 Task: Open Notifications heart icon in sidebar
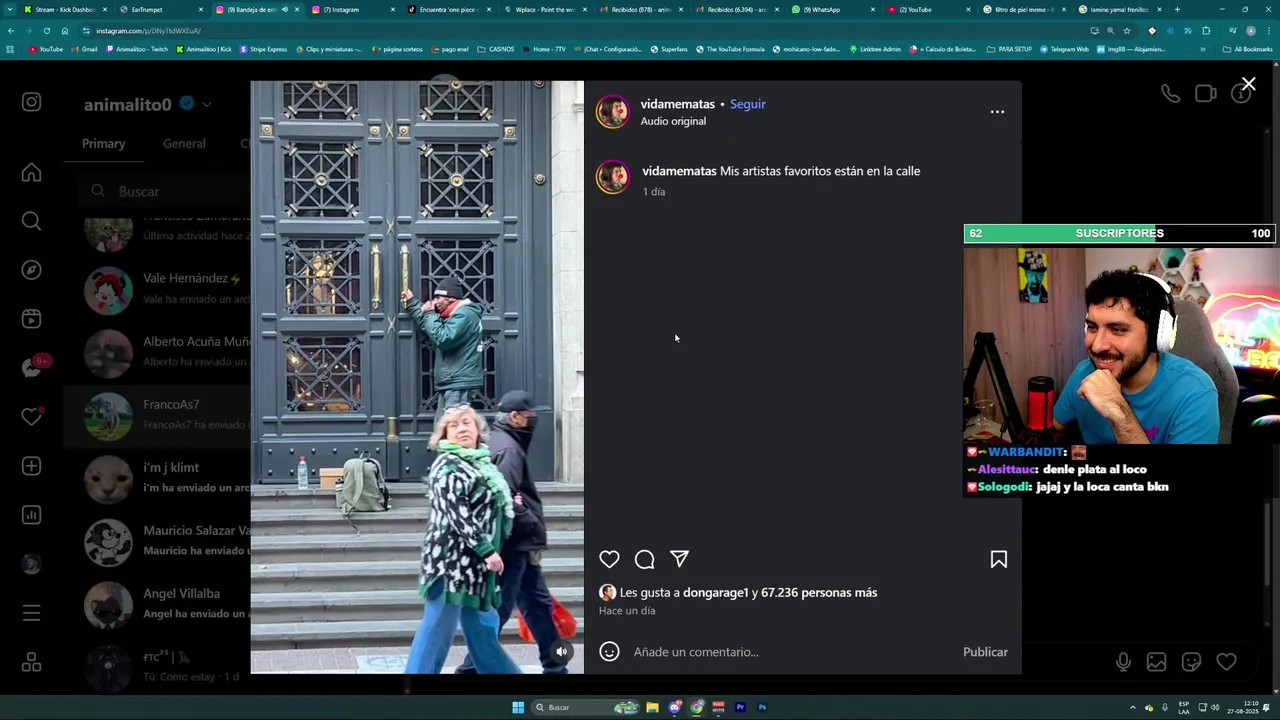click(31, 417)
